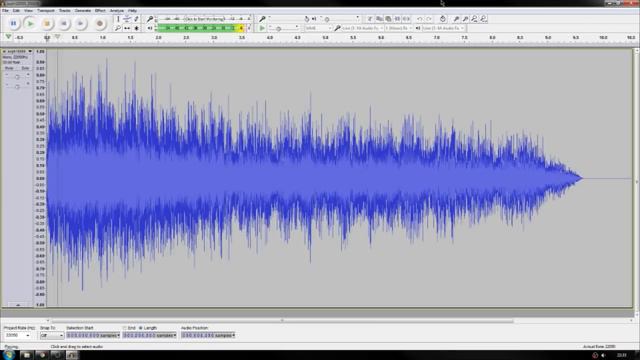Image resolution: width=640 pixels, height=360 pixels.
Task: Open the recording device dropdown
Action: coord(362,28)
